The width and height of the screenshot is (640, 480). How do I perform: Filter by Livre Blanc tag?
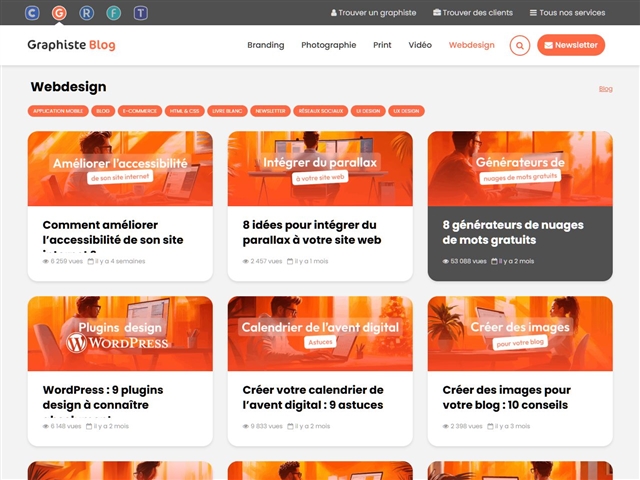tap(227, 111)
